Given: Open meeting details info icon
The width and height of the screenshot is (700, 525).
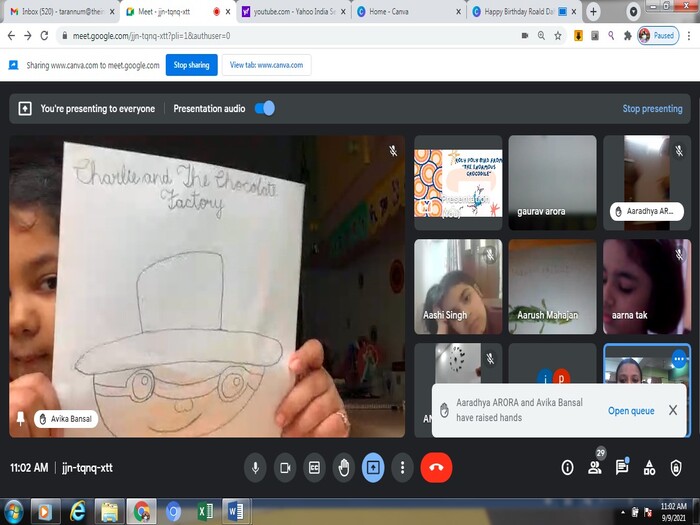Looking at the screenshot, I should pos(567,467).
